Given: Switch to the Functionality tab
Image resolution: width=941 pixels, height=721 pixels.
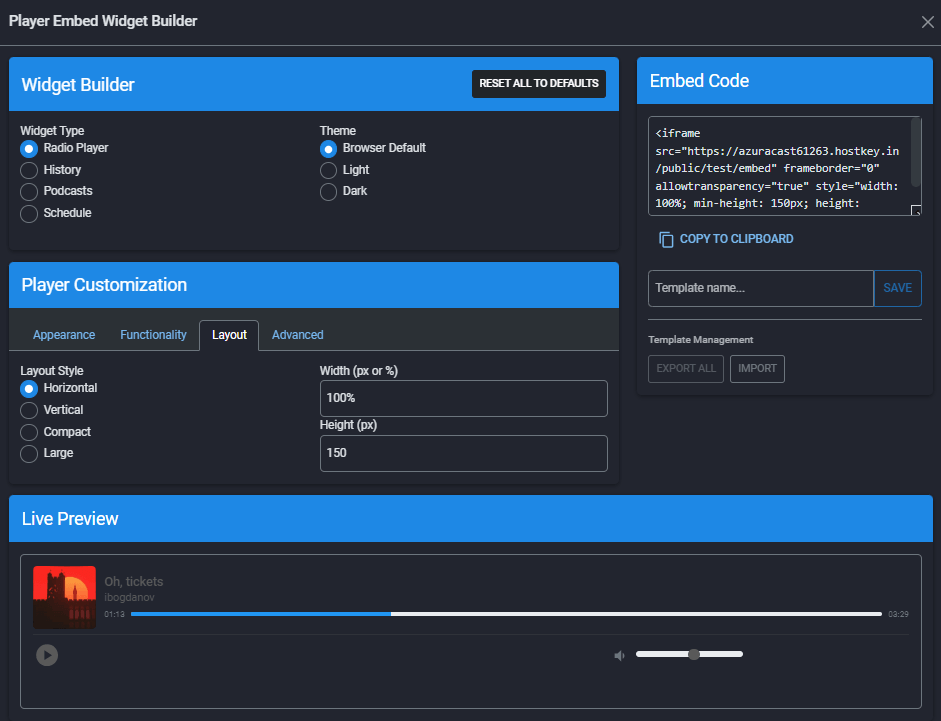Looking at the screenshot, I should click(x=153, y=335).
